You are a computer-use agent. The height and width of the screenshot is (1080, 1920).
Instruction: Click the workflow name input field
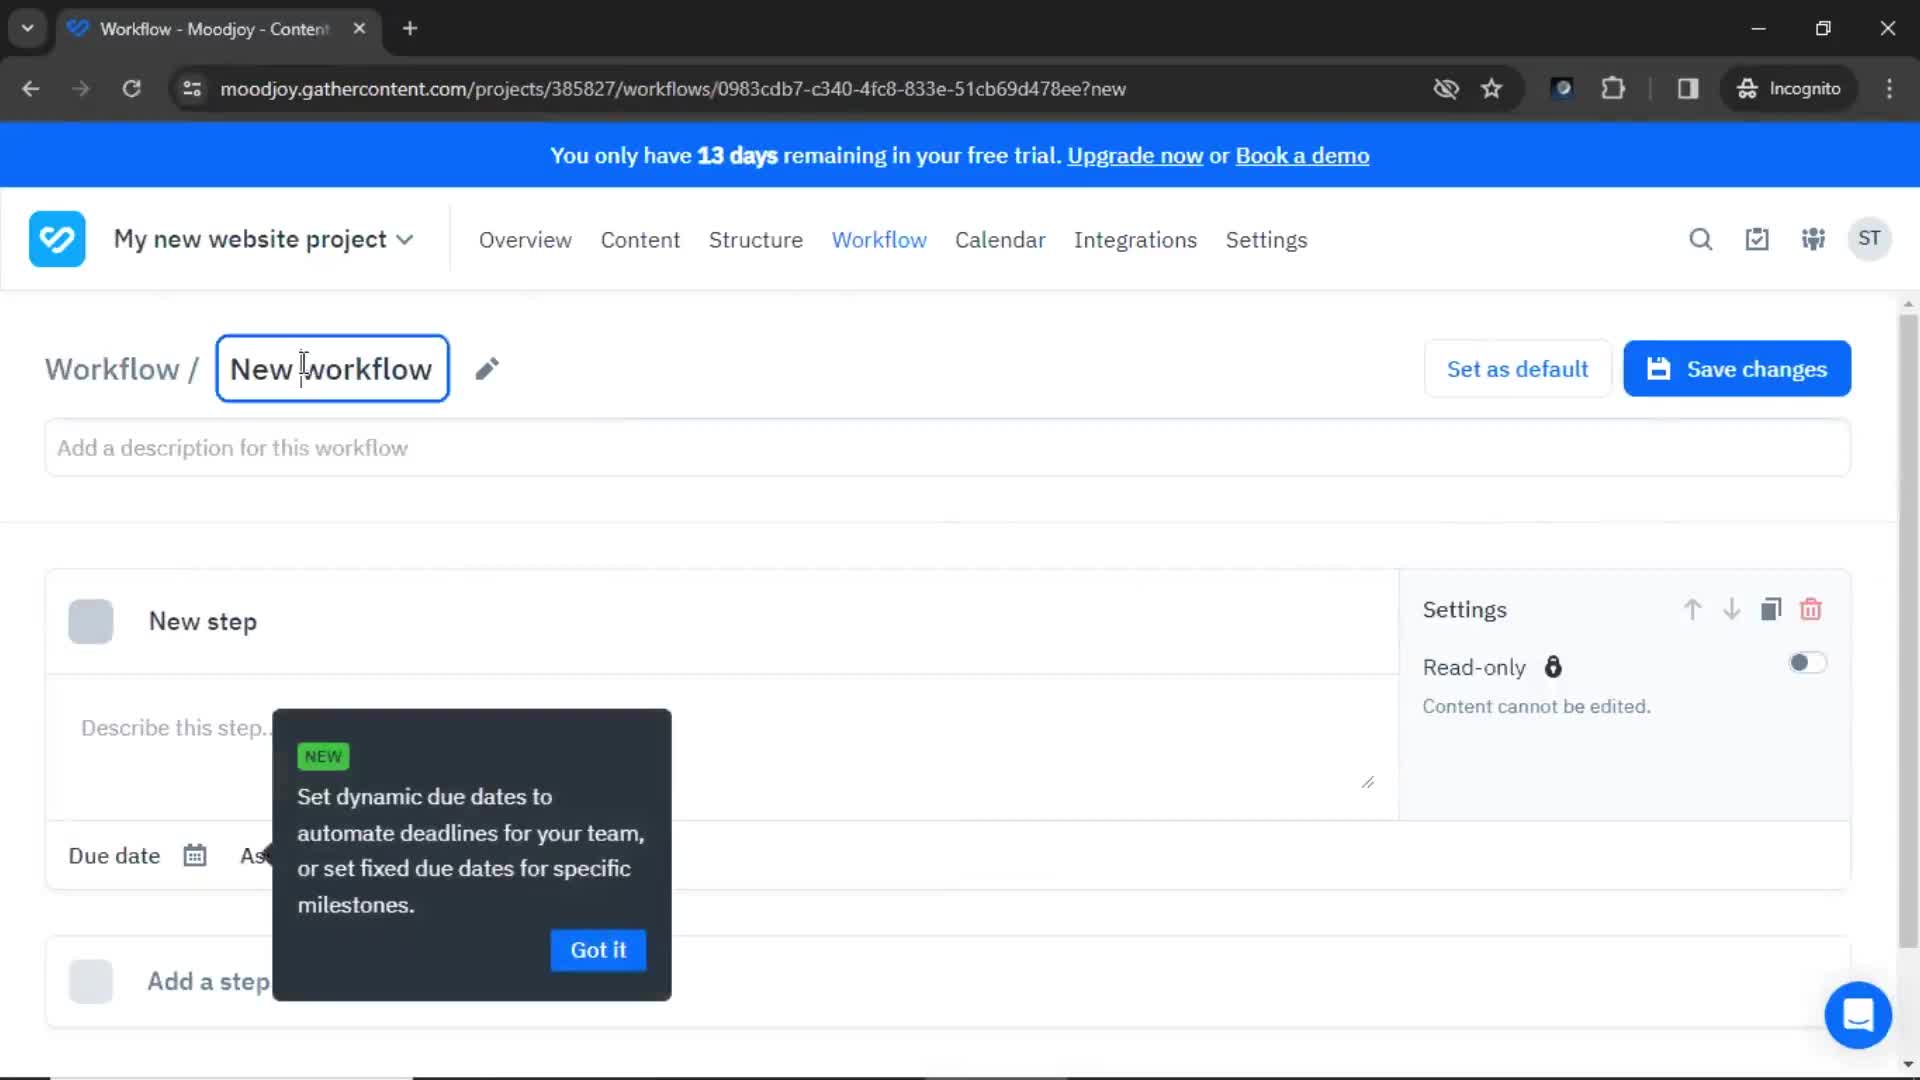click(x=331, y=368)
